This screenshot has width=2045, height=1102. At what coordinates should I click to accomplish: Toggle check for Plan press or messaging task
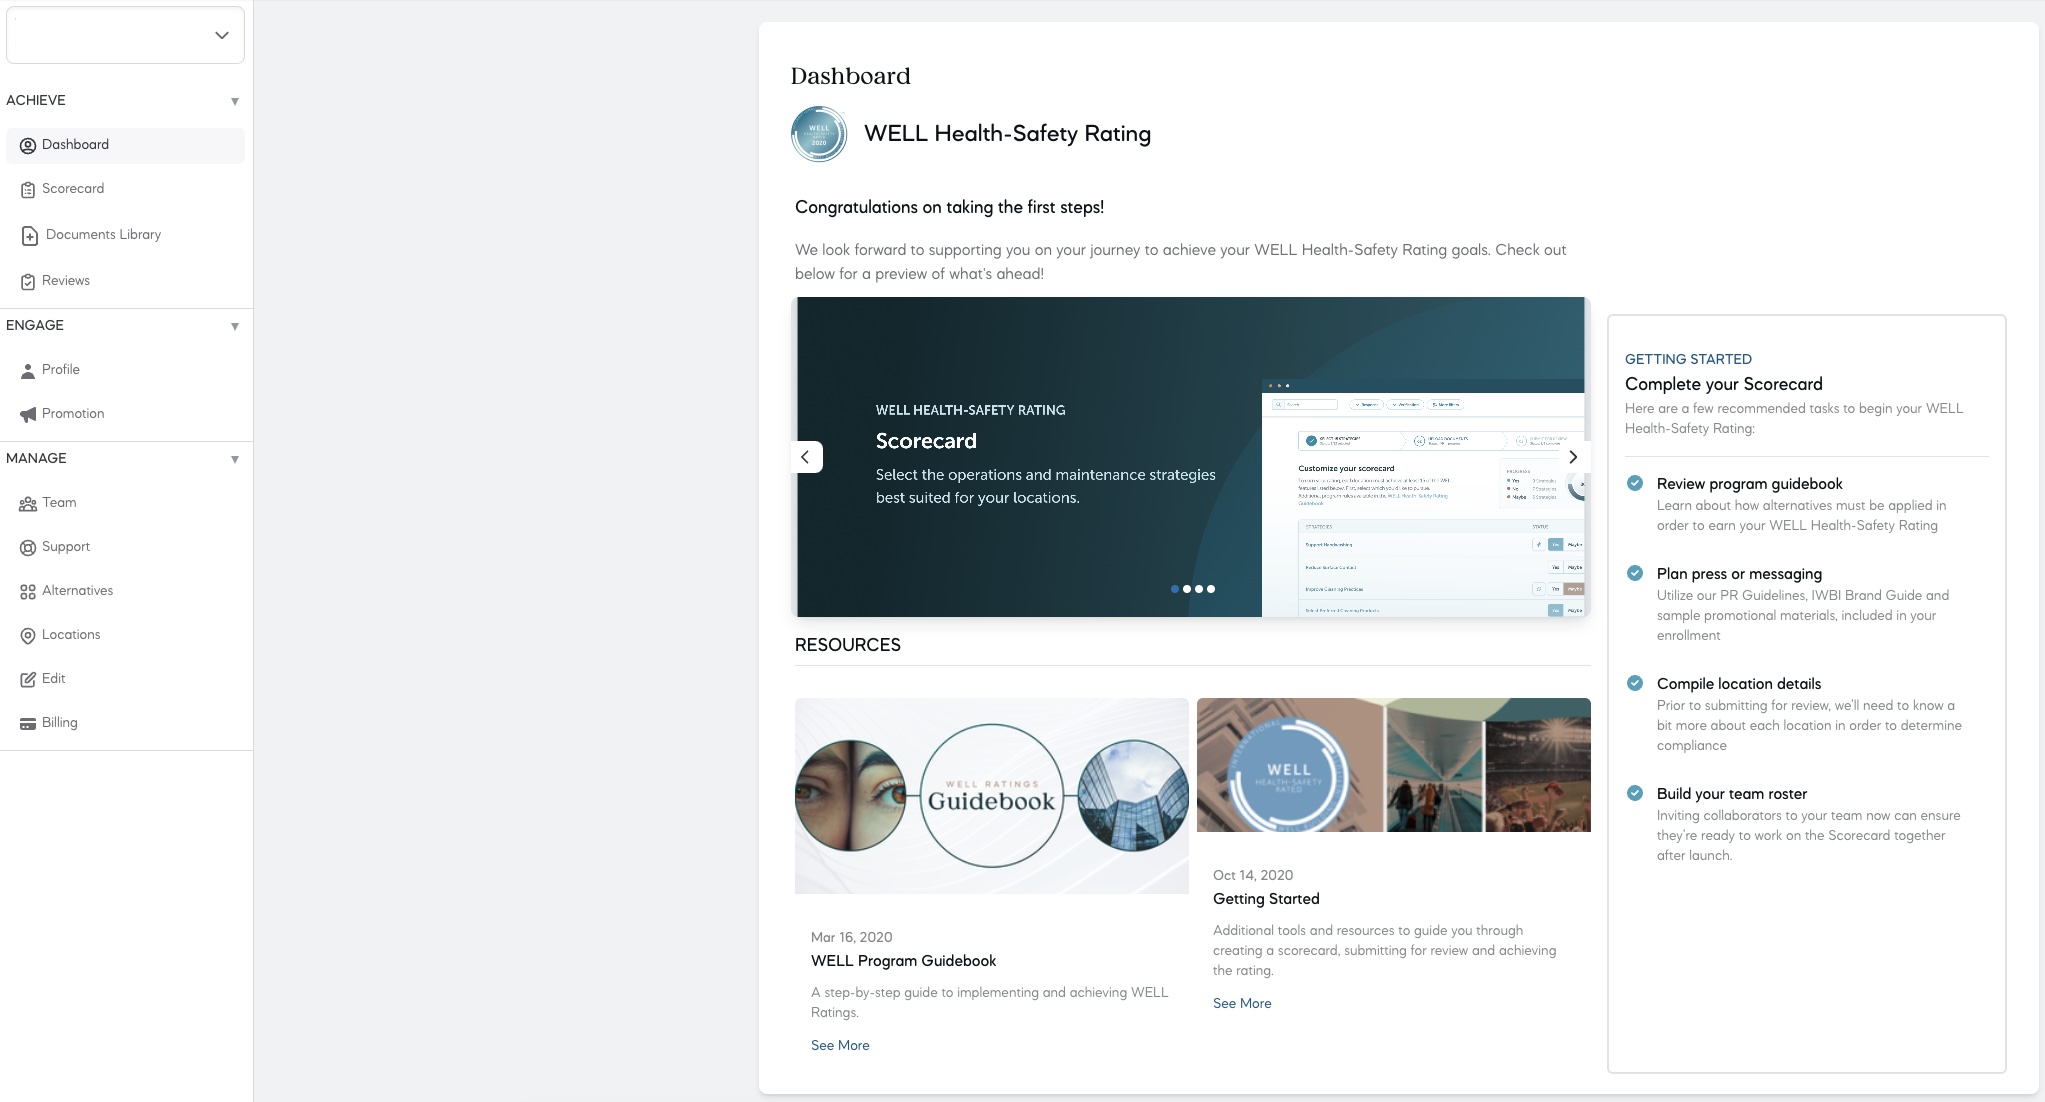click(x=1635, y=574)
